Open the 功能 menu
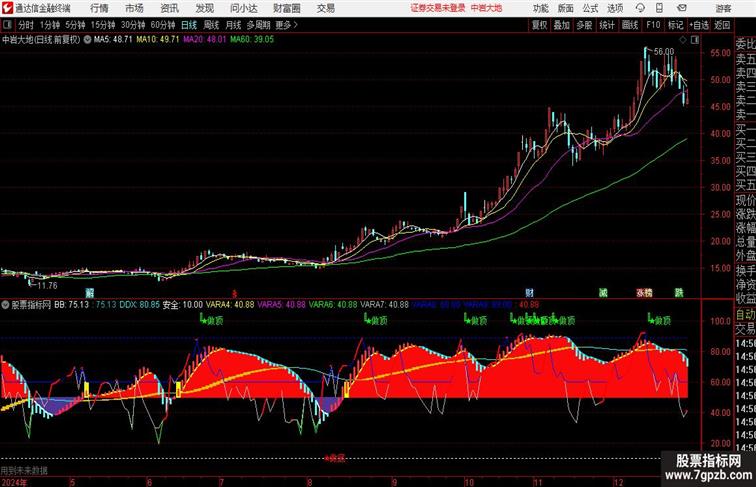Viewport: 756px width, 487px height. [x=540, y=8]
